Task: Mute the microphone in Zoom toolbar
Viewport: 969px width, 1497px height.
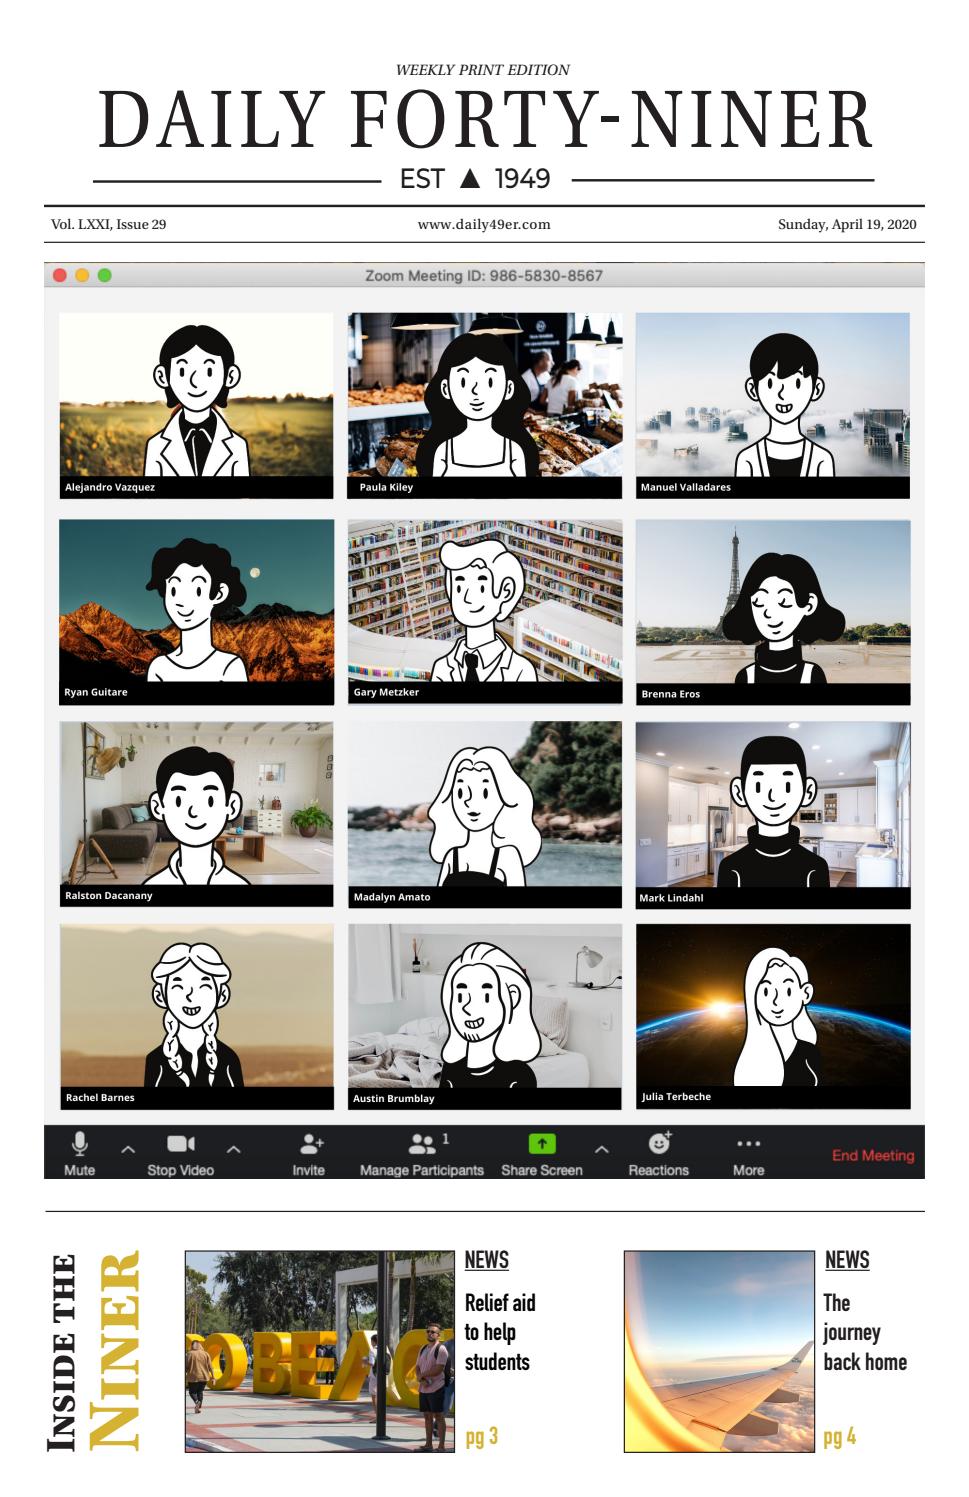Action: (x=79, y=1144)
